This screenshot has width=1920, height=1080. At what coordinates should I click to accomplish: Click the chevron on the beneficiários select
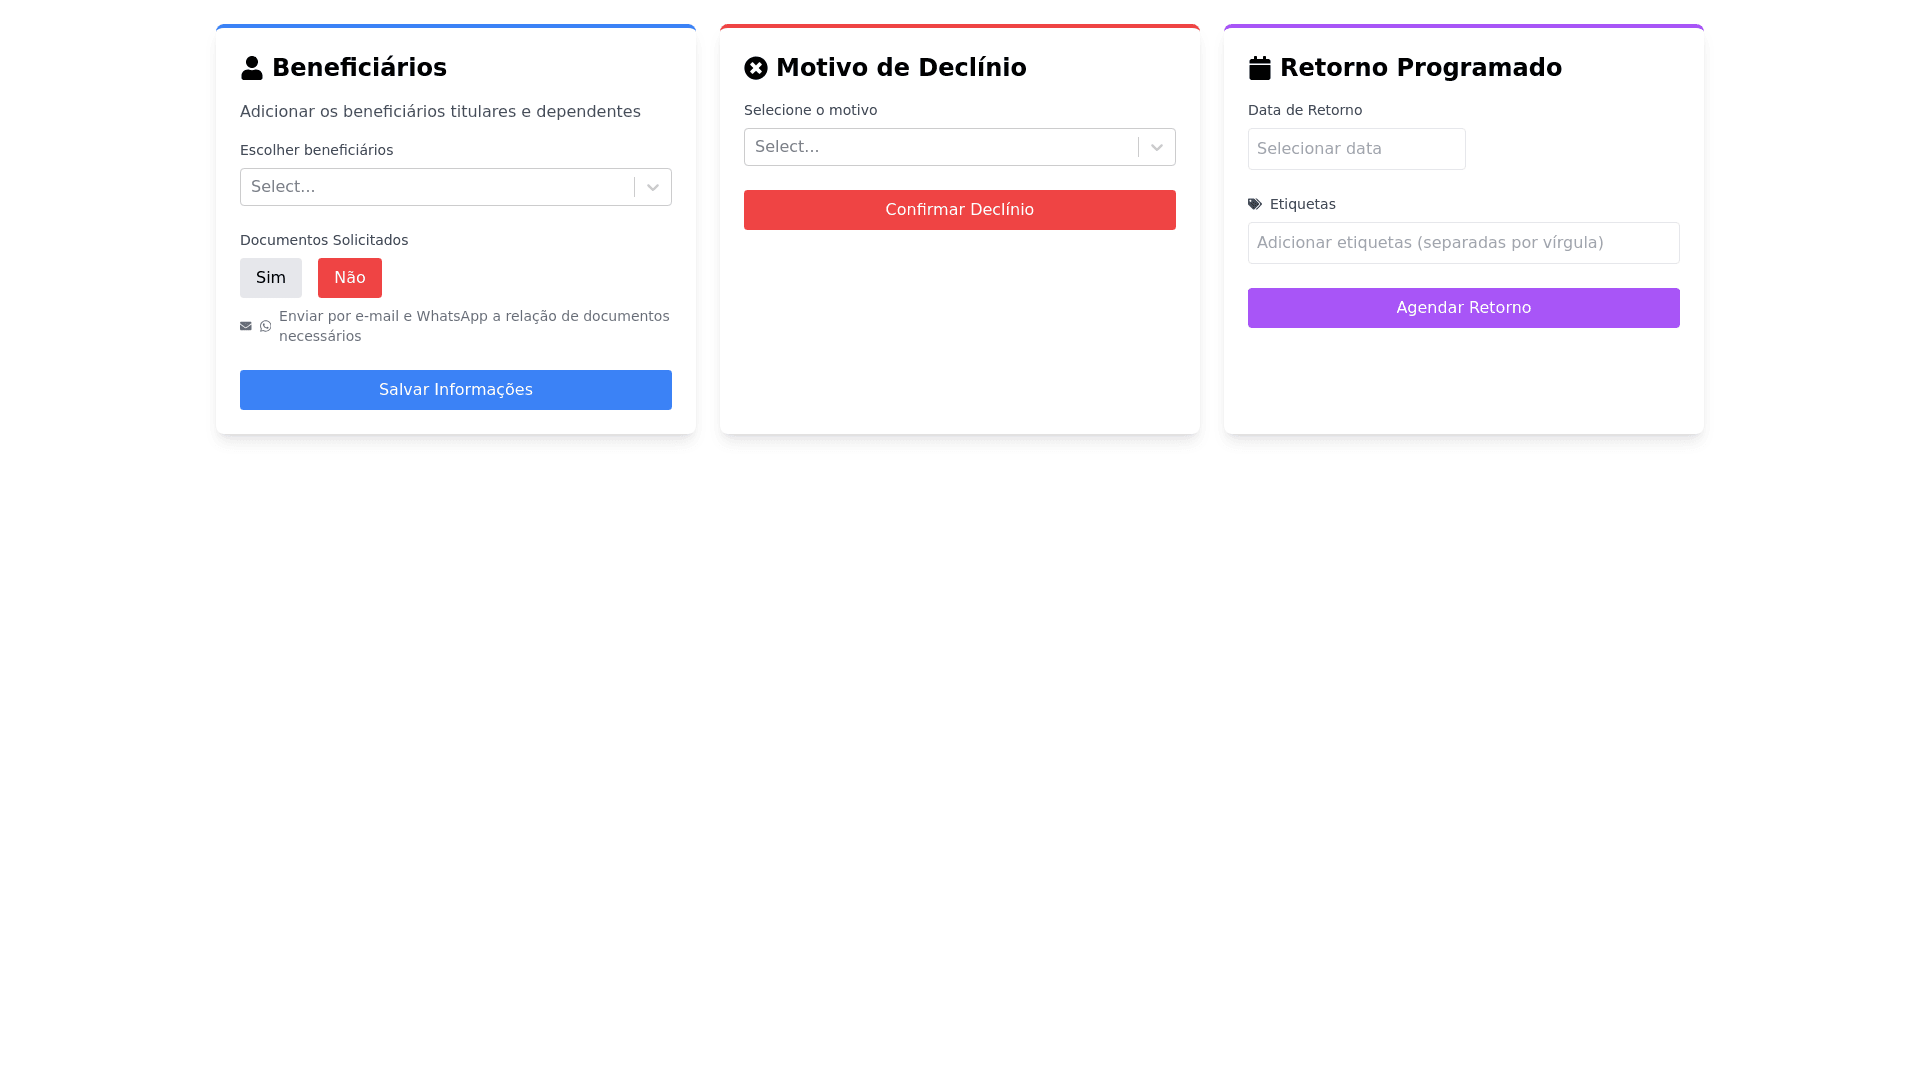pos(652,186)
